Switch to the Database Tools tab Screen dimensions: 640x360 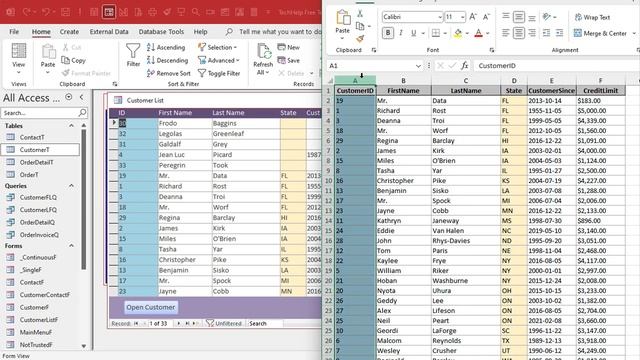point(161,31)
